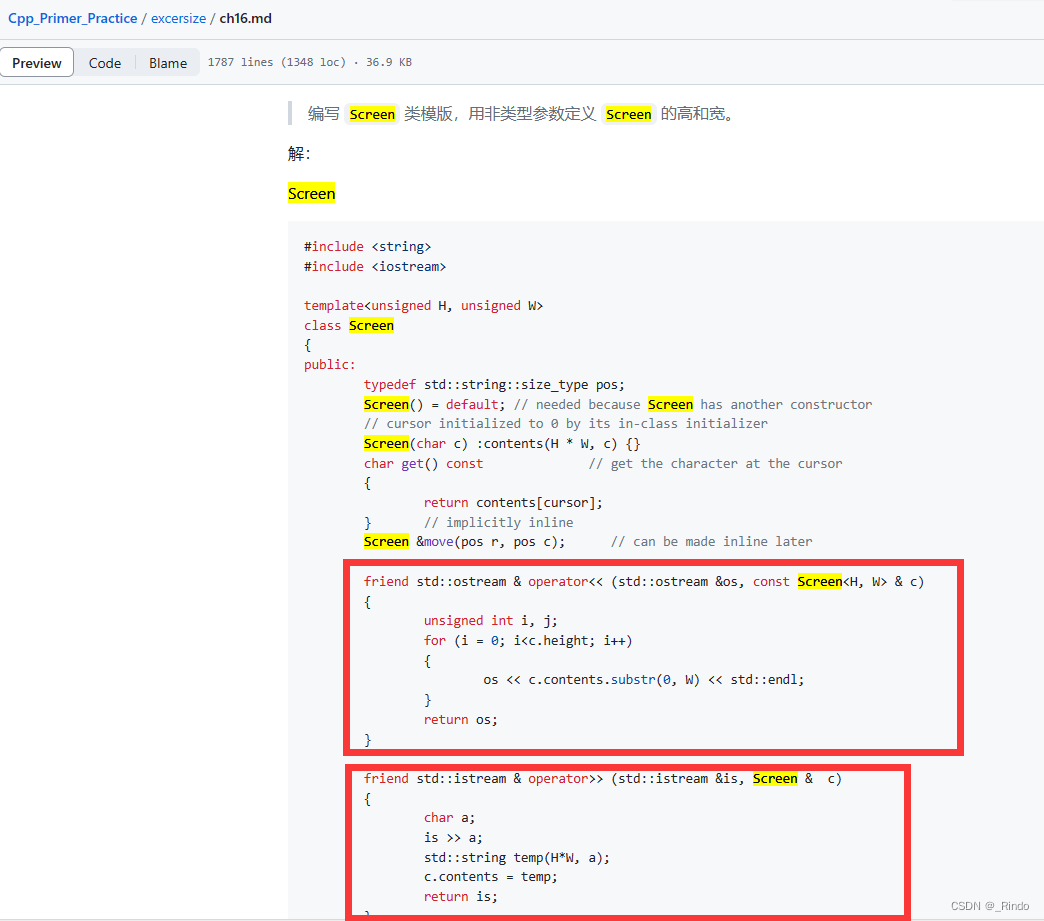Click the #include <iostream> line
The width and height of the screenshot is (1044, 921).
coord(373,266)
